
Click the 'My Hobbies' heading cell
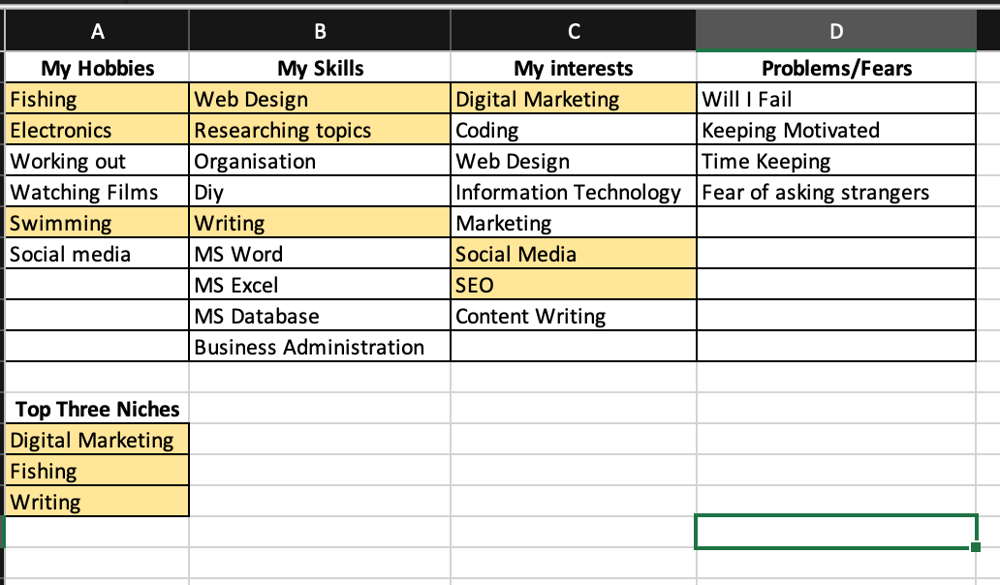point(97,67)
